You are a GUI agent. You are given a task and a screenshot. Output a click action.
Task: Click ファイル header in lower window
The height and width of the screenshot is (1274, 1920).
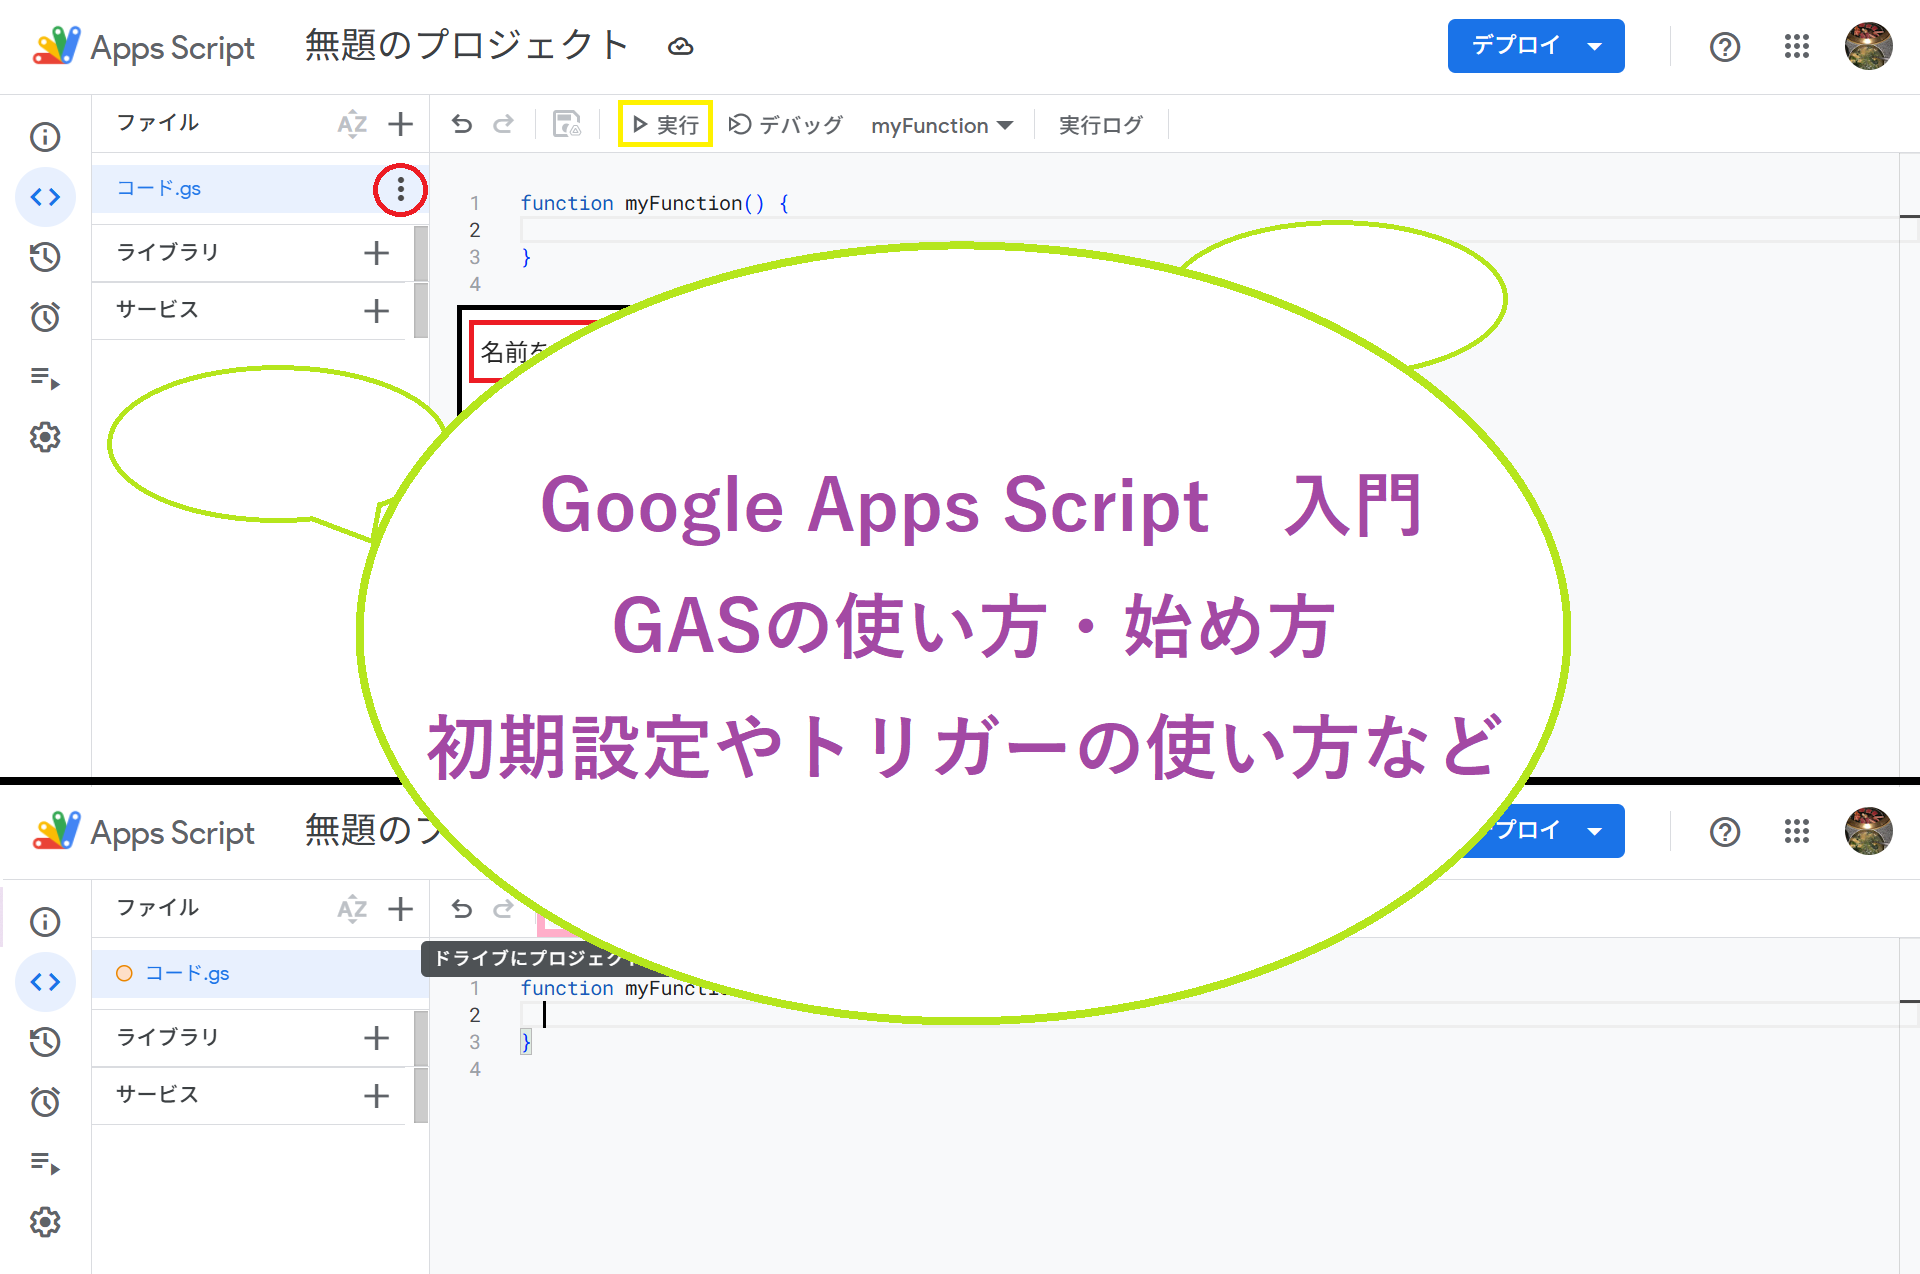157,908
